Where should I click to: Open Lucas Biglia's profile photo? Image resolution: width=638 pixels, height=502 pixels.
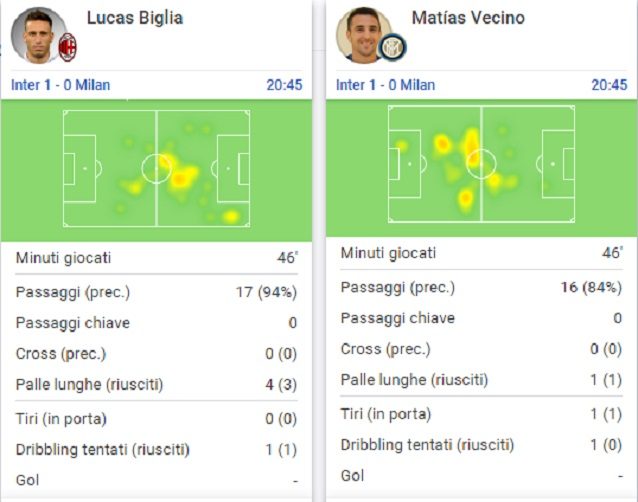click(x=38, y=36)
